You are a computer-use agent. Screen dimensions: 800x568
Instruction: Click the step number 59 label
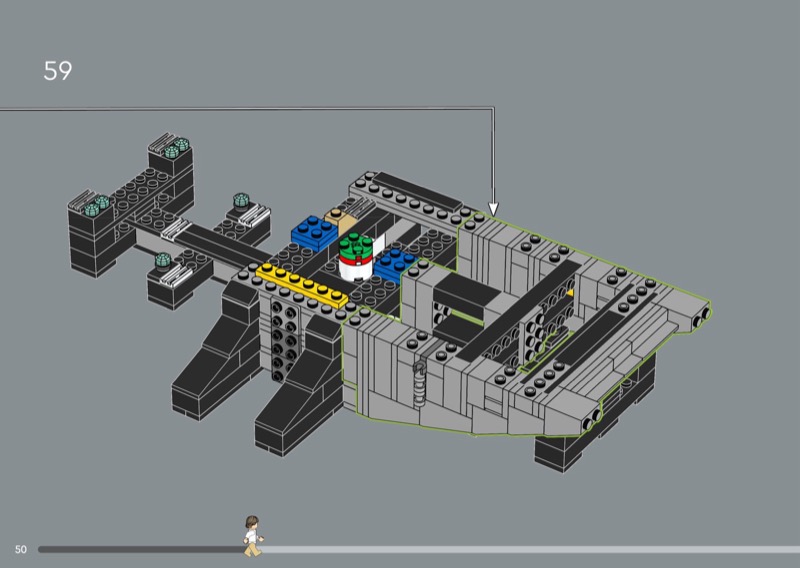click(58, 72)
